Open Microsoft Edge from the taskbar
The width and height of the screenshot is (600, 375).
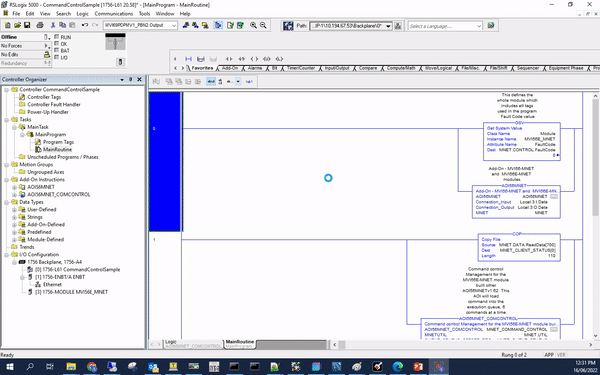tap(398, 367)
